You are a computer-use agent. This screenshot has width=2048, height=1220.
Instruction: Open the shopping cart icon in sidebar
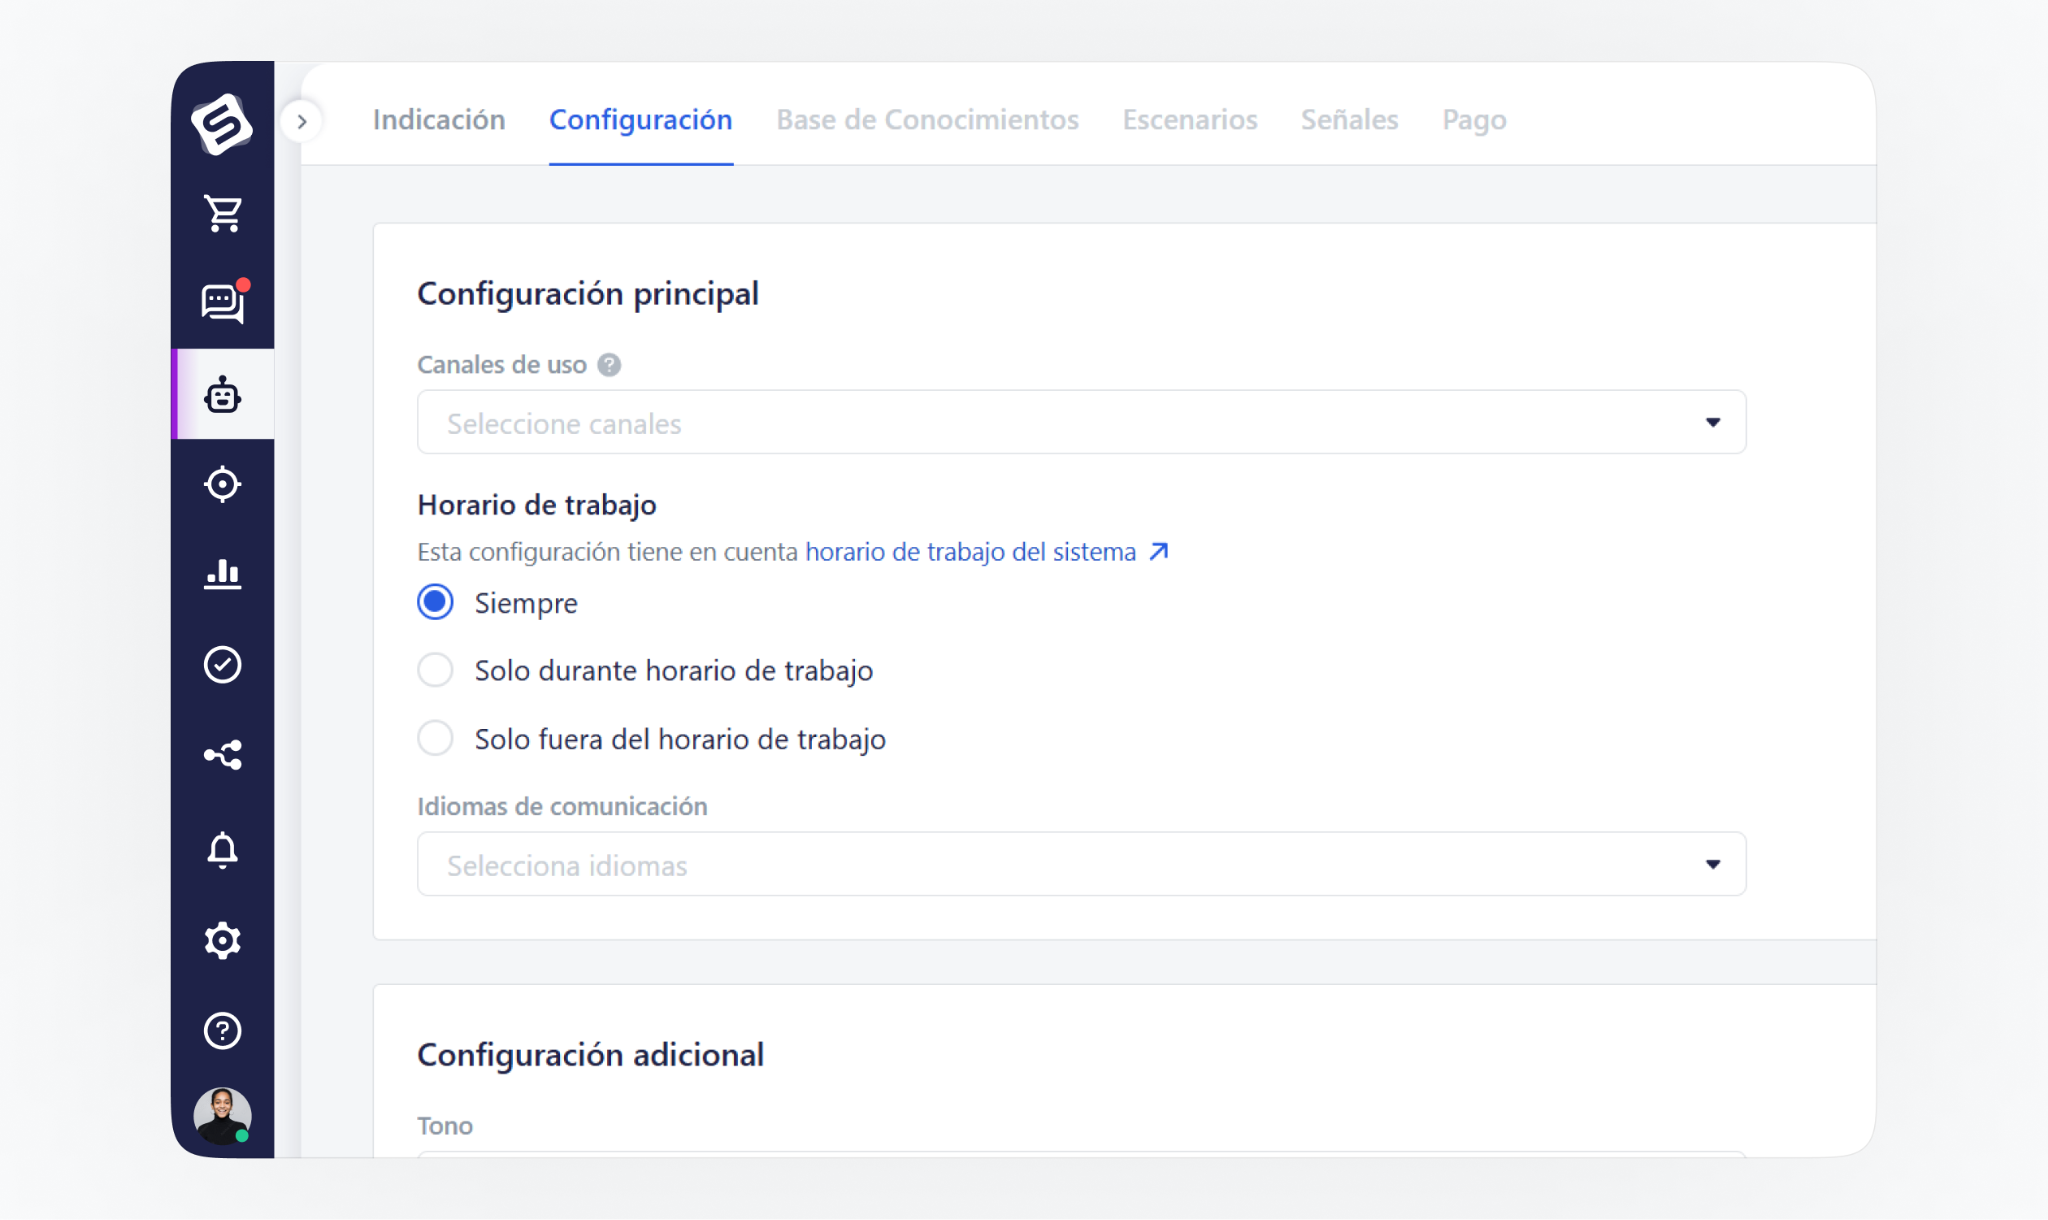coord(222,213)
